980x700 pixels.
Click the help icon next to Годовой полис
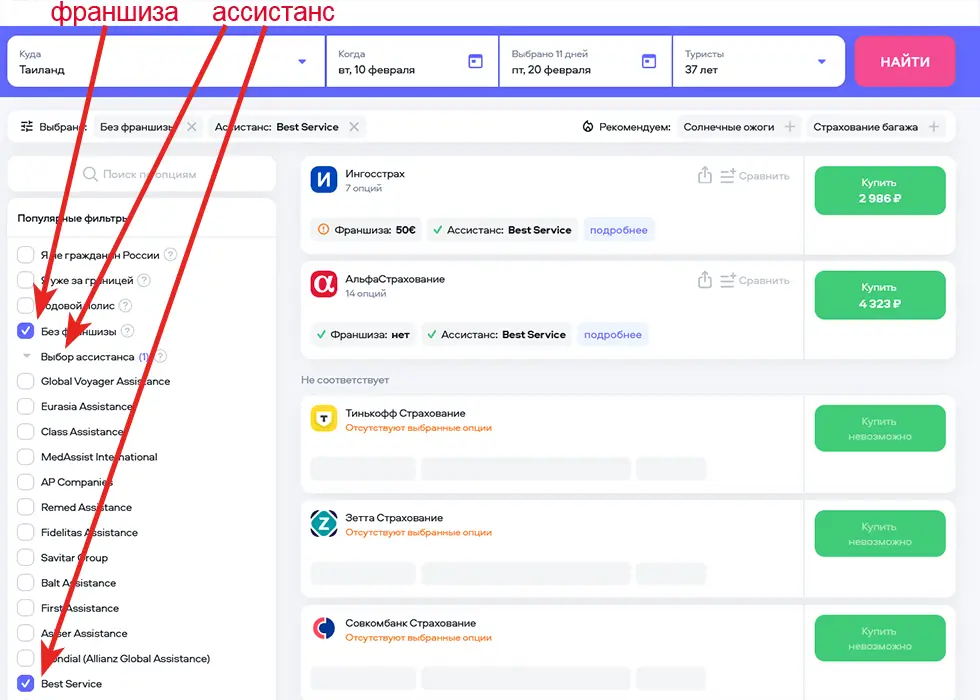[125, 305]
